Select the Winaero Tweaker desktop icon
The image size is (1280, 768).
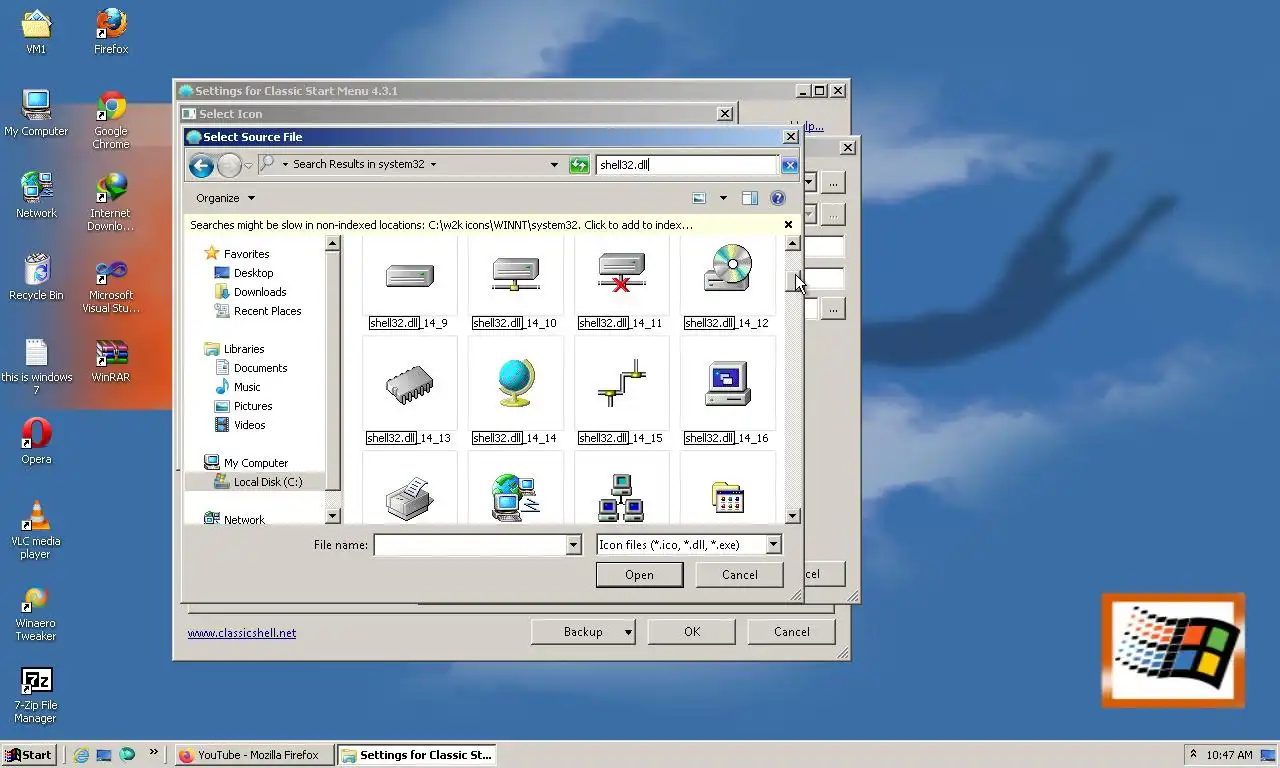coord(36,612)
